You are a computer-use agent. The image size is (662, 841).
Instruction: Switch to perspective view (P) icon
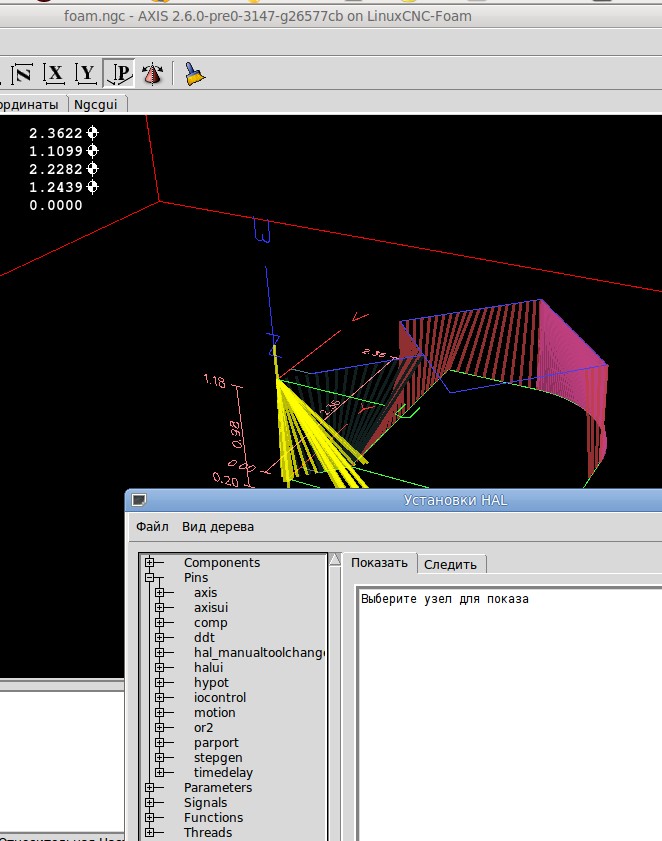point(120,73)
